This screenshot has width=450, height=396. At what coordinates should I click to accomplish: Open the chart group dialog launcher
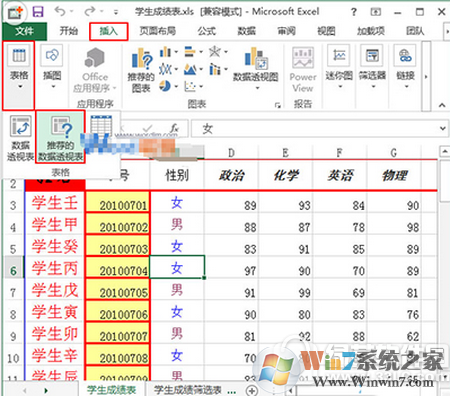coord(278,105)
